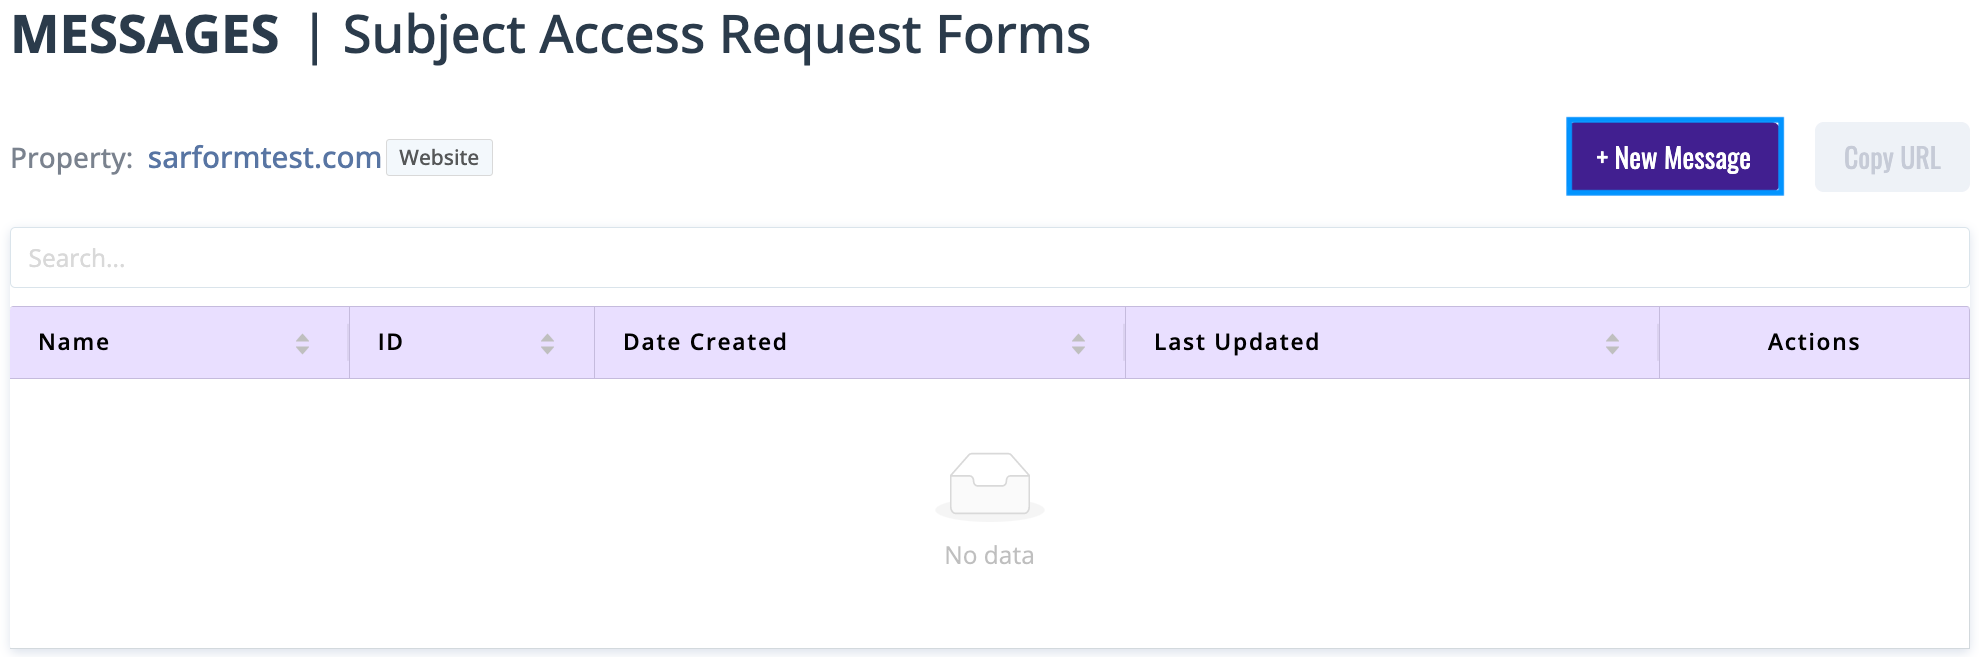Click ascending sort arrow on Name column

coord(303,336)
